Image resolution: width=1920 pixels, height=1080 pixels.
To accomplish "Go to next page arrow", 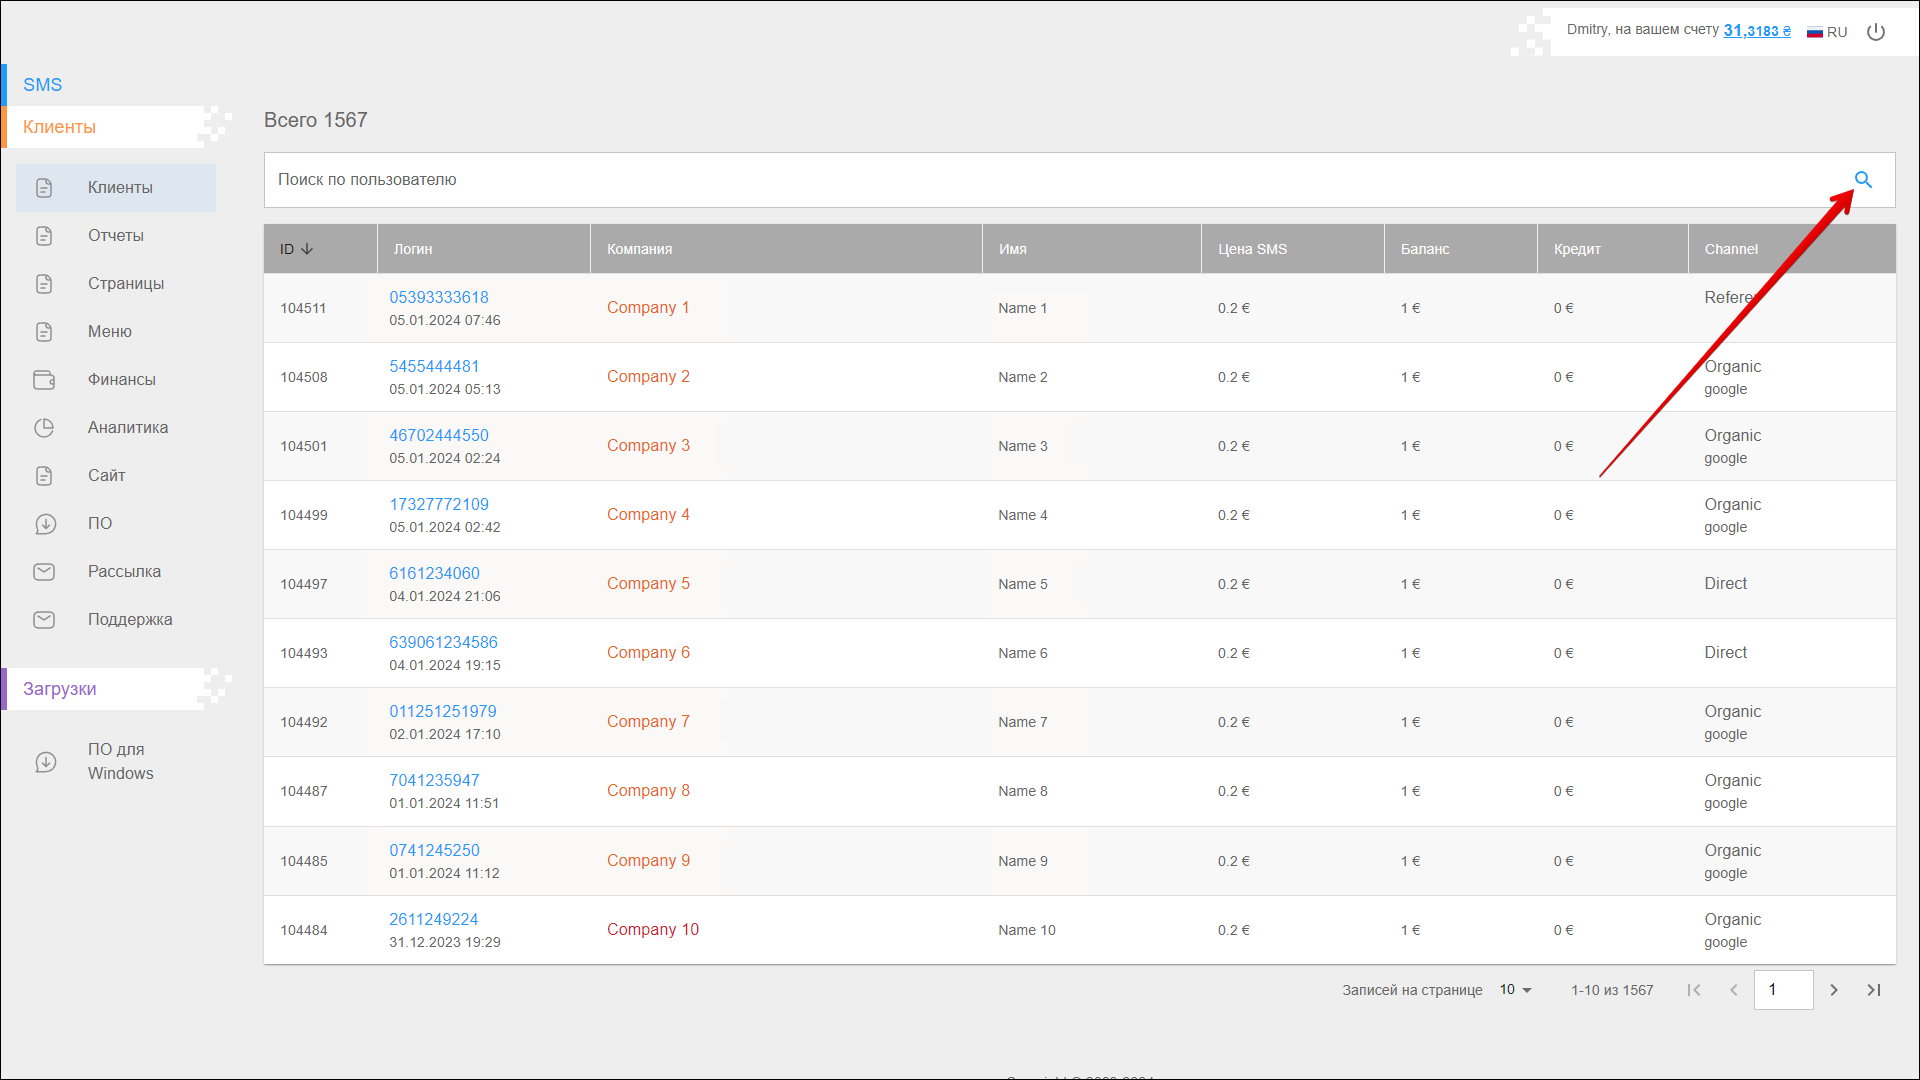I will click(1834, 990).
